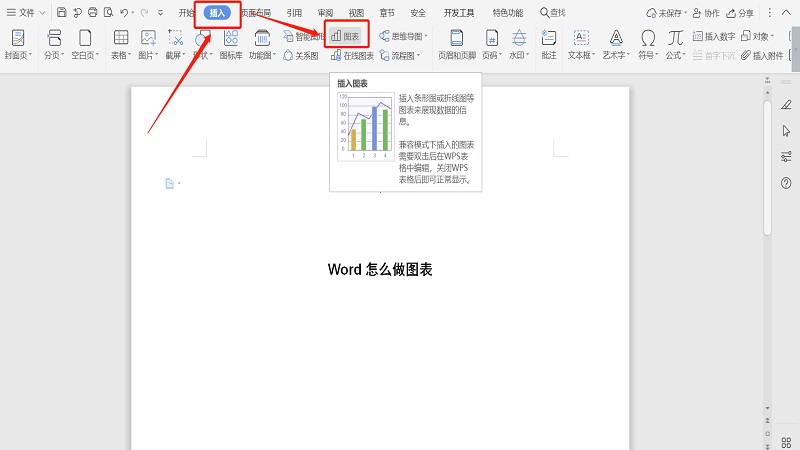Open the 图标库 icon library

pyautogui.click(x=230, y=42)
